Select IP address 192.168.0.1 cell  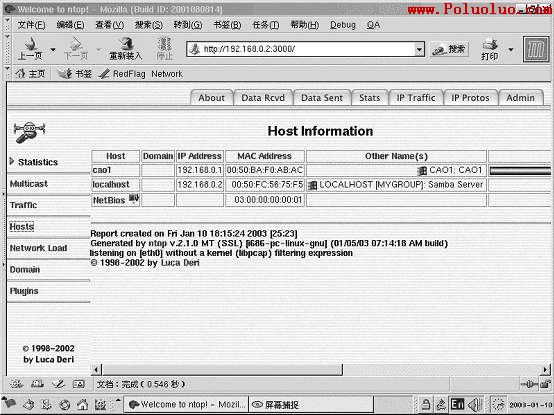pyautogui.click(x=200, y=170)
